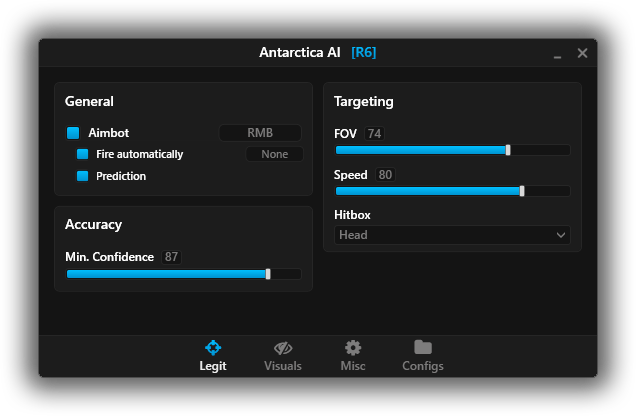The height and width of the screenshot is (416, 636).
Task: Click the None keybind for Fire automatically
Action: 274,154
